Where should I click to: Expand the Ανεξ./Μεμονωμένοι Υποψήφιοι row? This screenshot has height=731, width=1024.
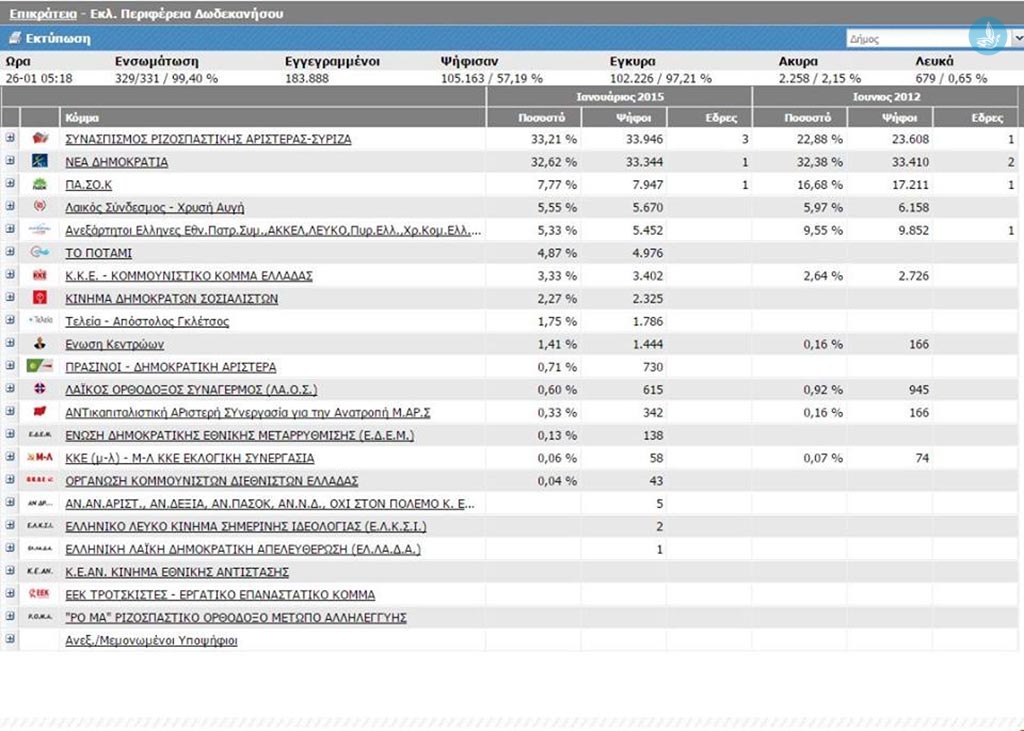(x=10, y=640)
